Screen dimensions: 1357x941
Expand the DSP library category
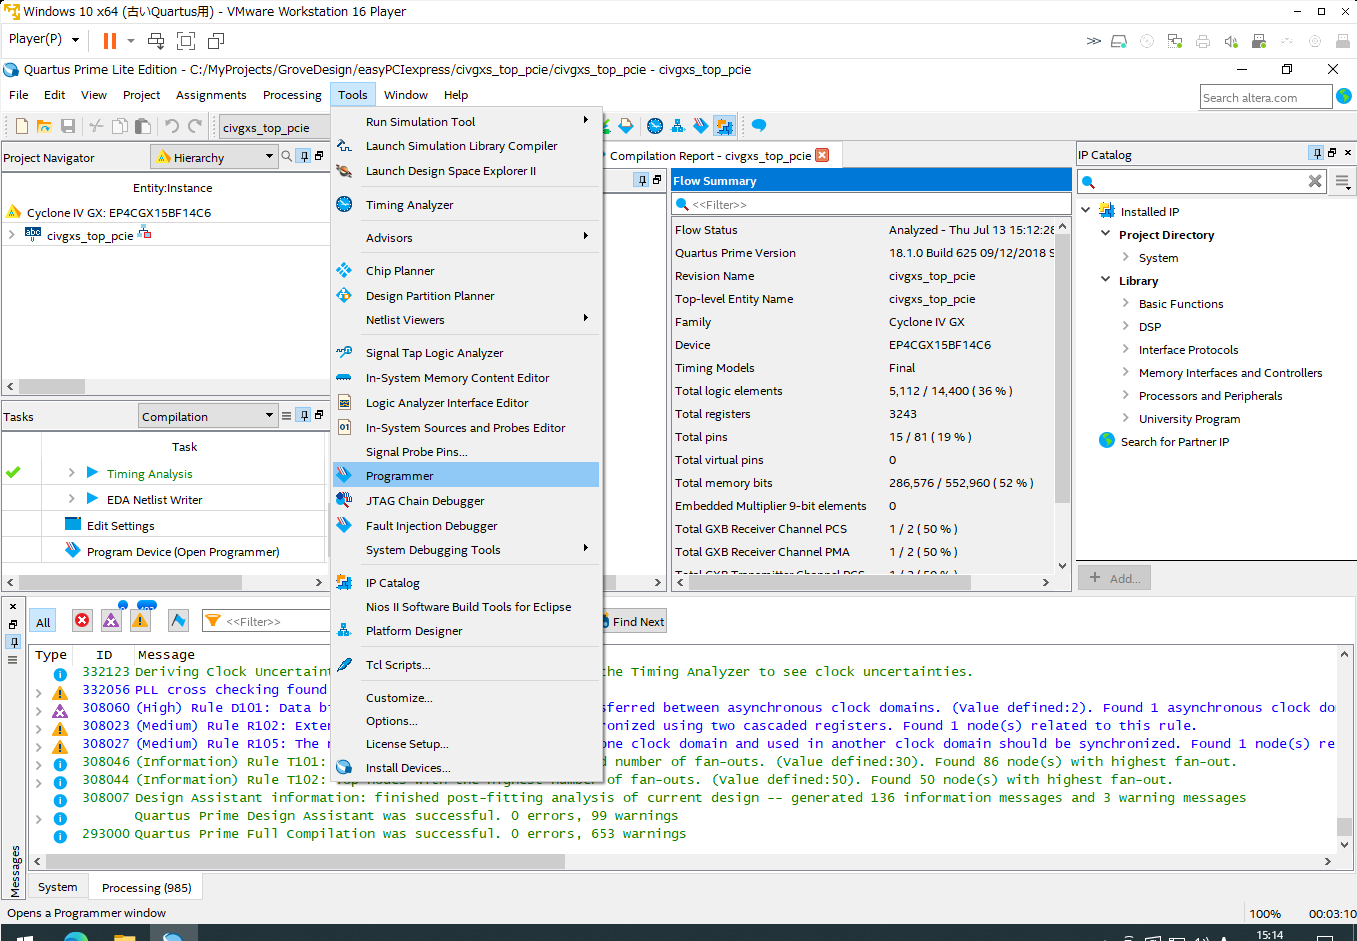tap(1126, 327)
